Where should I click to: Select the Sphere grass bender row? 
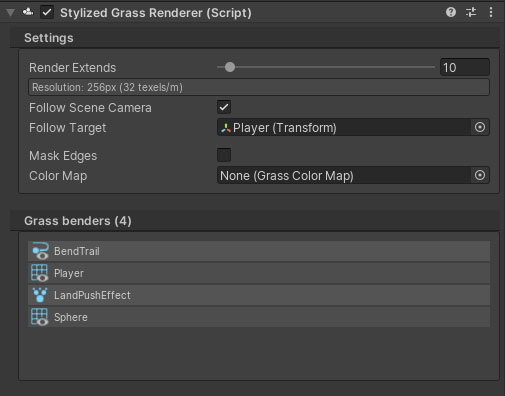tap(259, 317)
